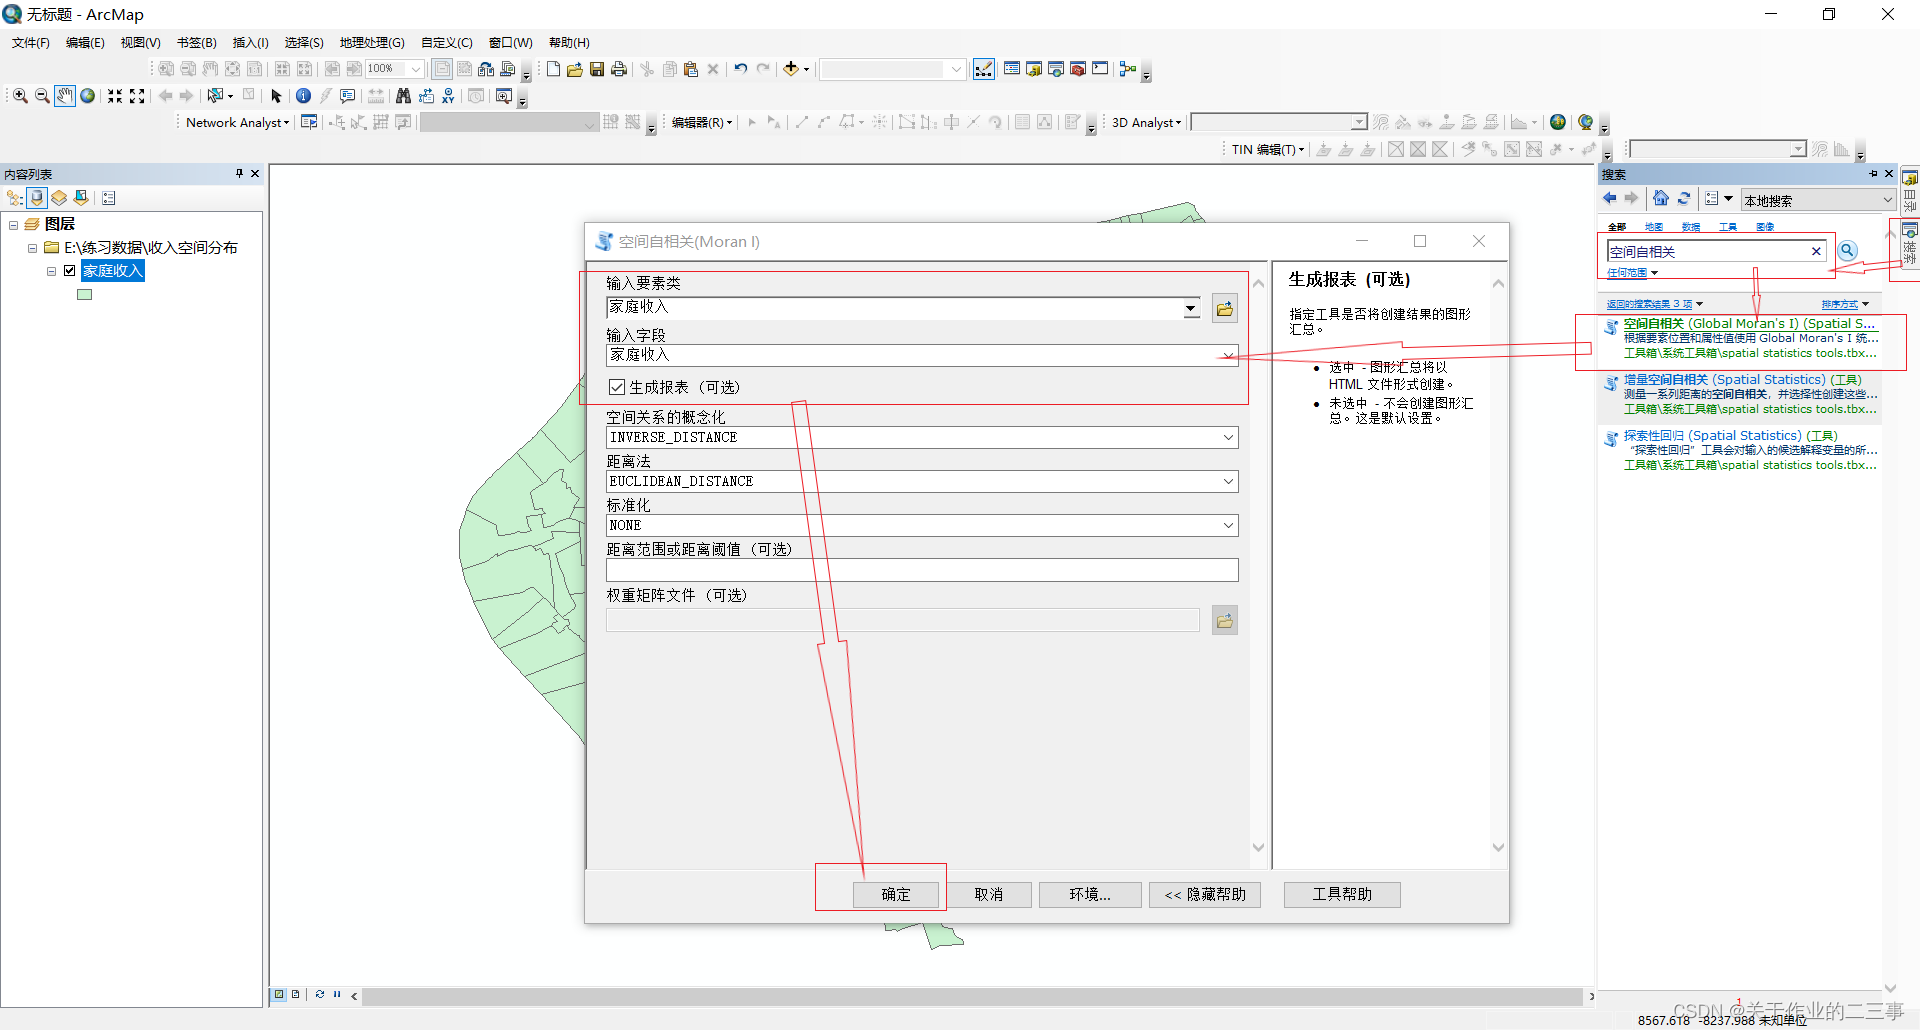
Task: Open the 视图(V) menu
Action: pos(140,42)
